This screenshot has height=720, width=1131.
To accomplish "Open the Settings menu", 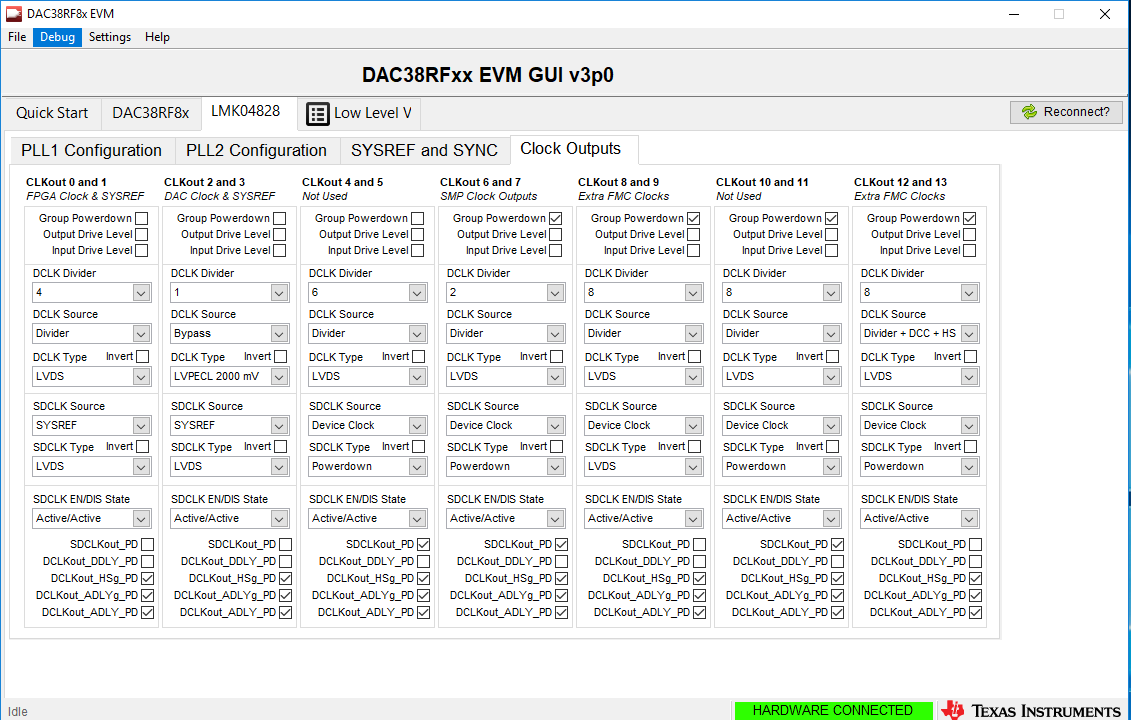I will [x=110, y=37].
